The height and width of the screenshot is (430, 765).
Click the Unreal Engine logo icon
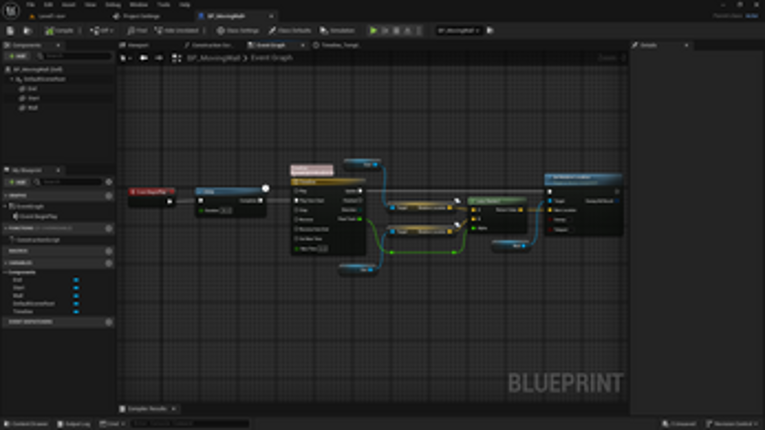point(11,10)
